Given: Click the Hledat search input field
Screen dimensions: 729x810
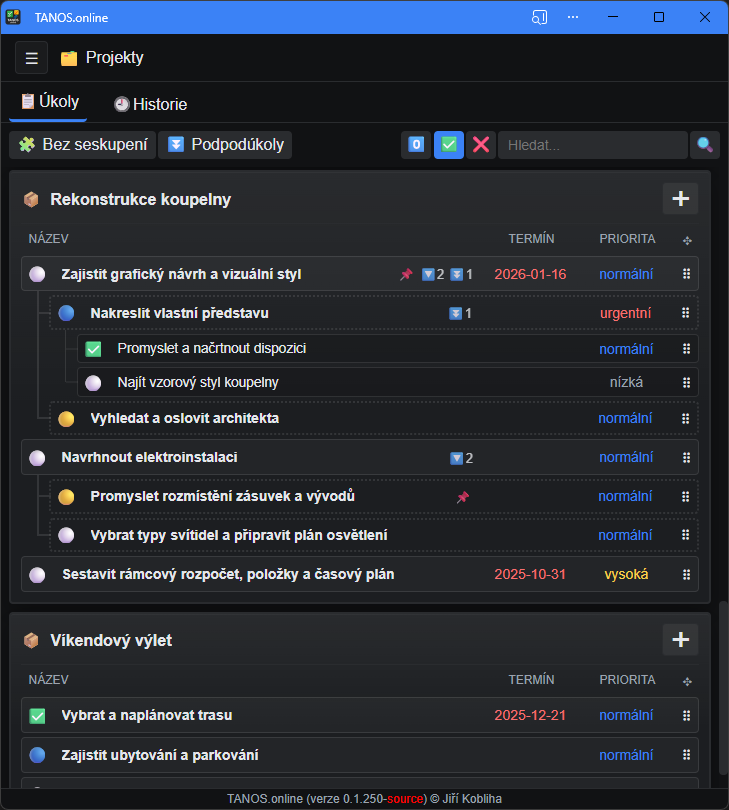Looking at the screenshot, I should coord(592,145).
